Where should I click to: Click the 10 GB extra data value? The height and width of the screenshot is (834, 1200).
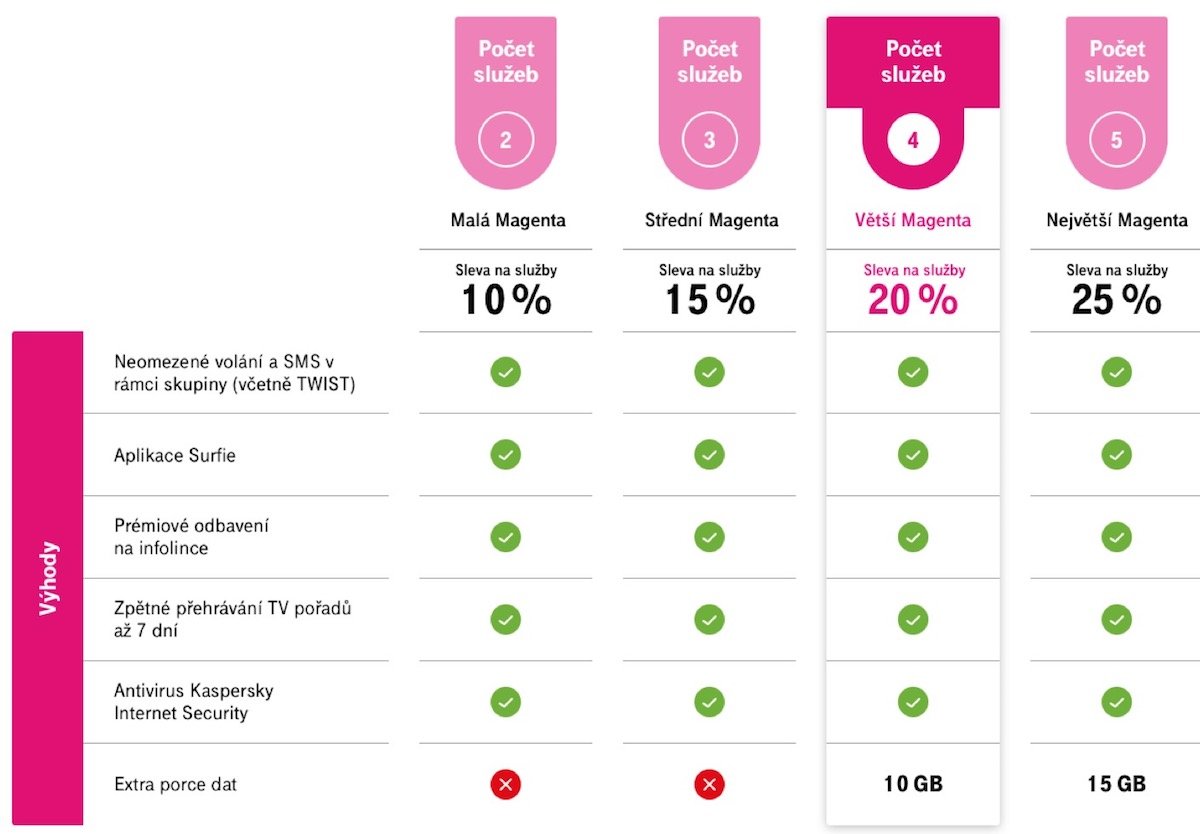click(912, 784)
